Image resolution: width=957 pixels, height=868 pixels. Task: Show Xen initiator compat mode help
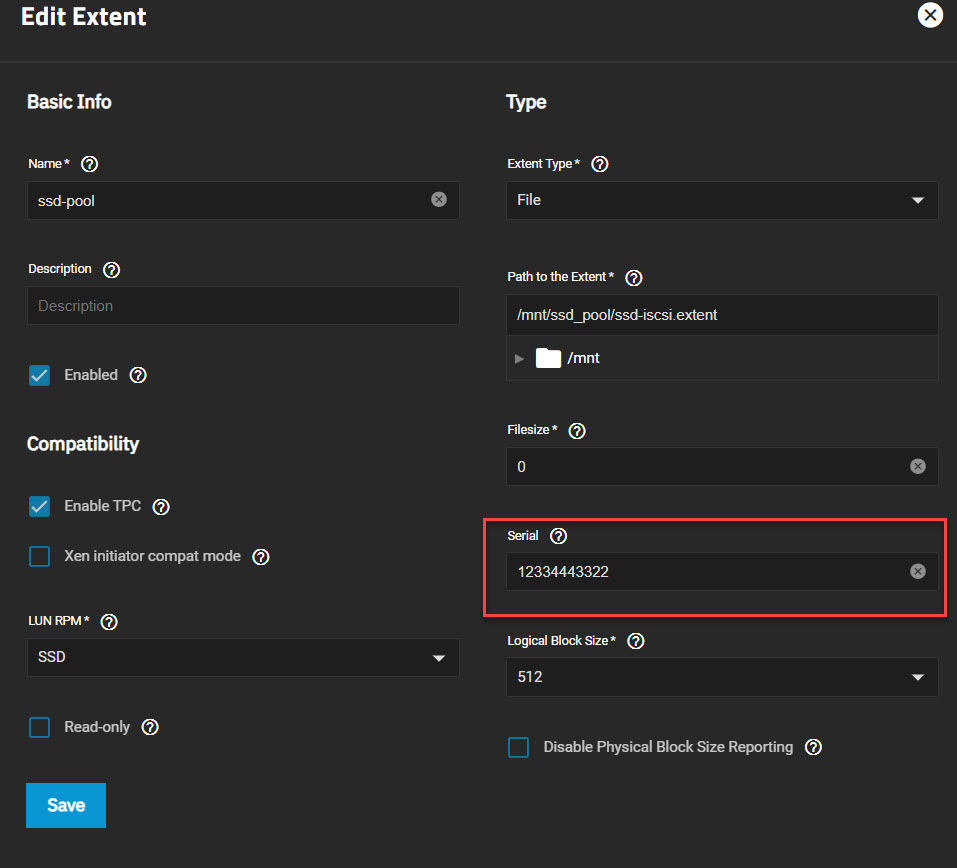[x=261, y=557]
